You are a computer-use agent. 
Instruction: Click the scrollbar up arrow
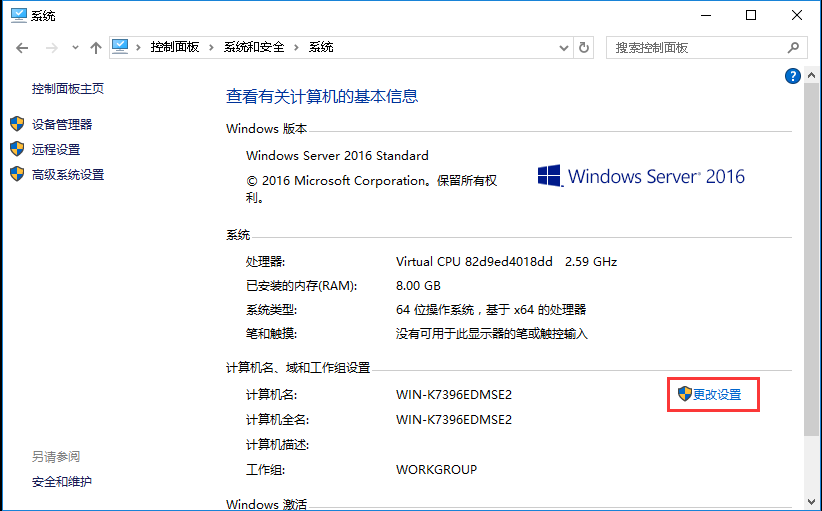click(812, 75)
